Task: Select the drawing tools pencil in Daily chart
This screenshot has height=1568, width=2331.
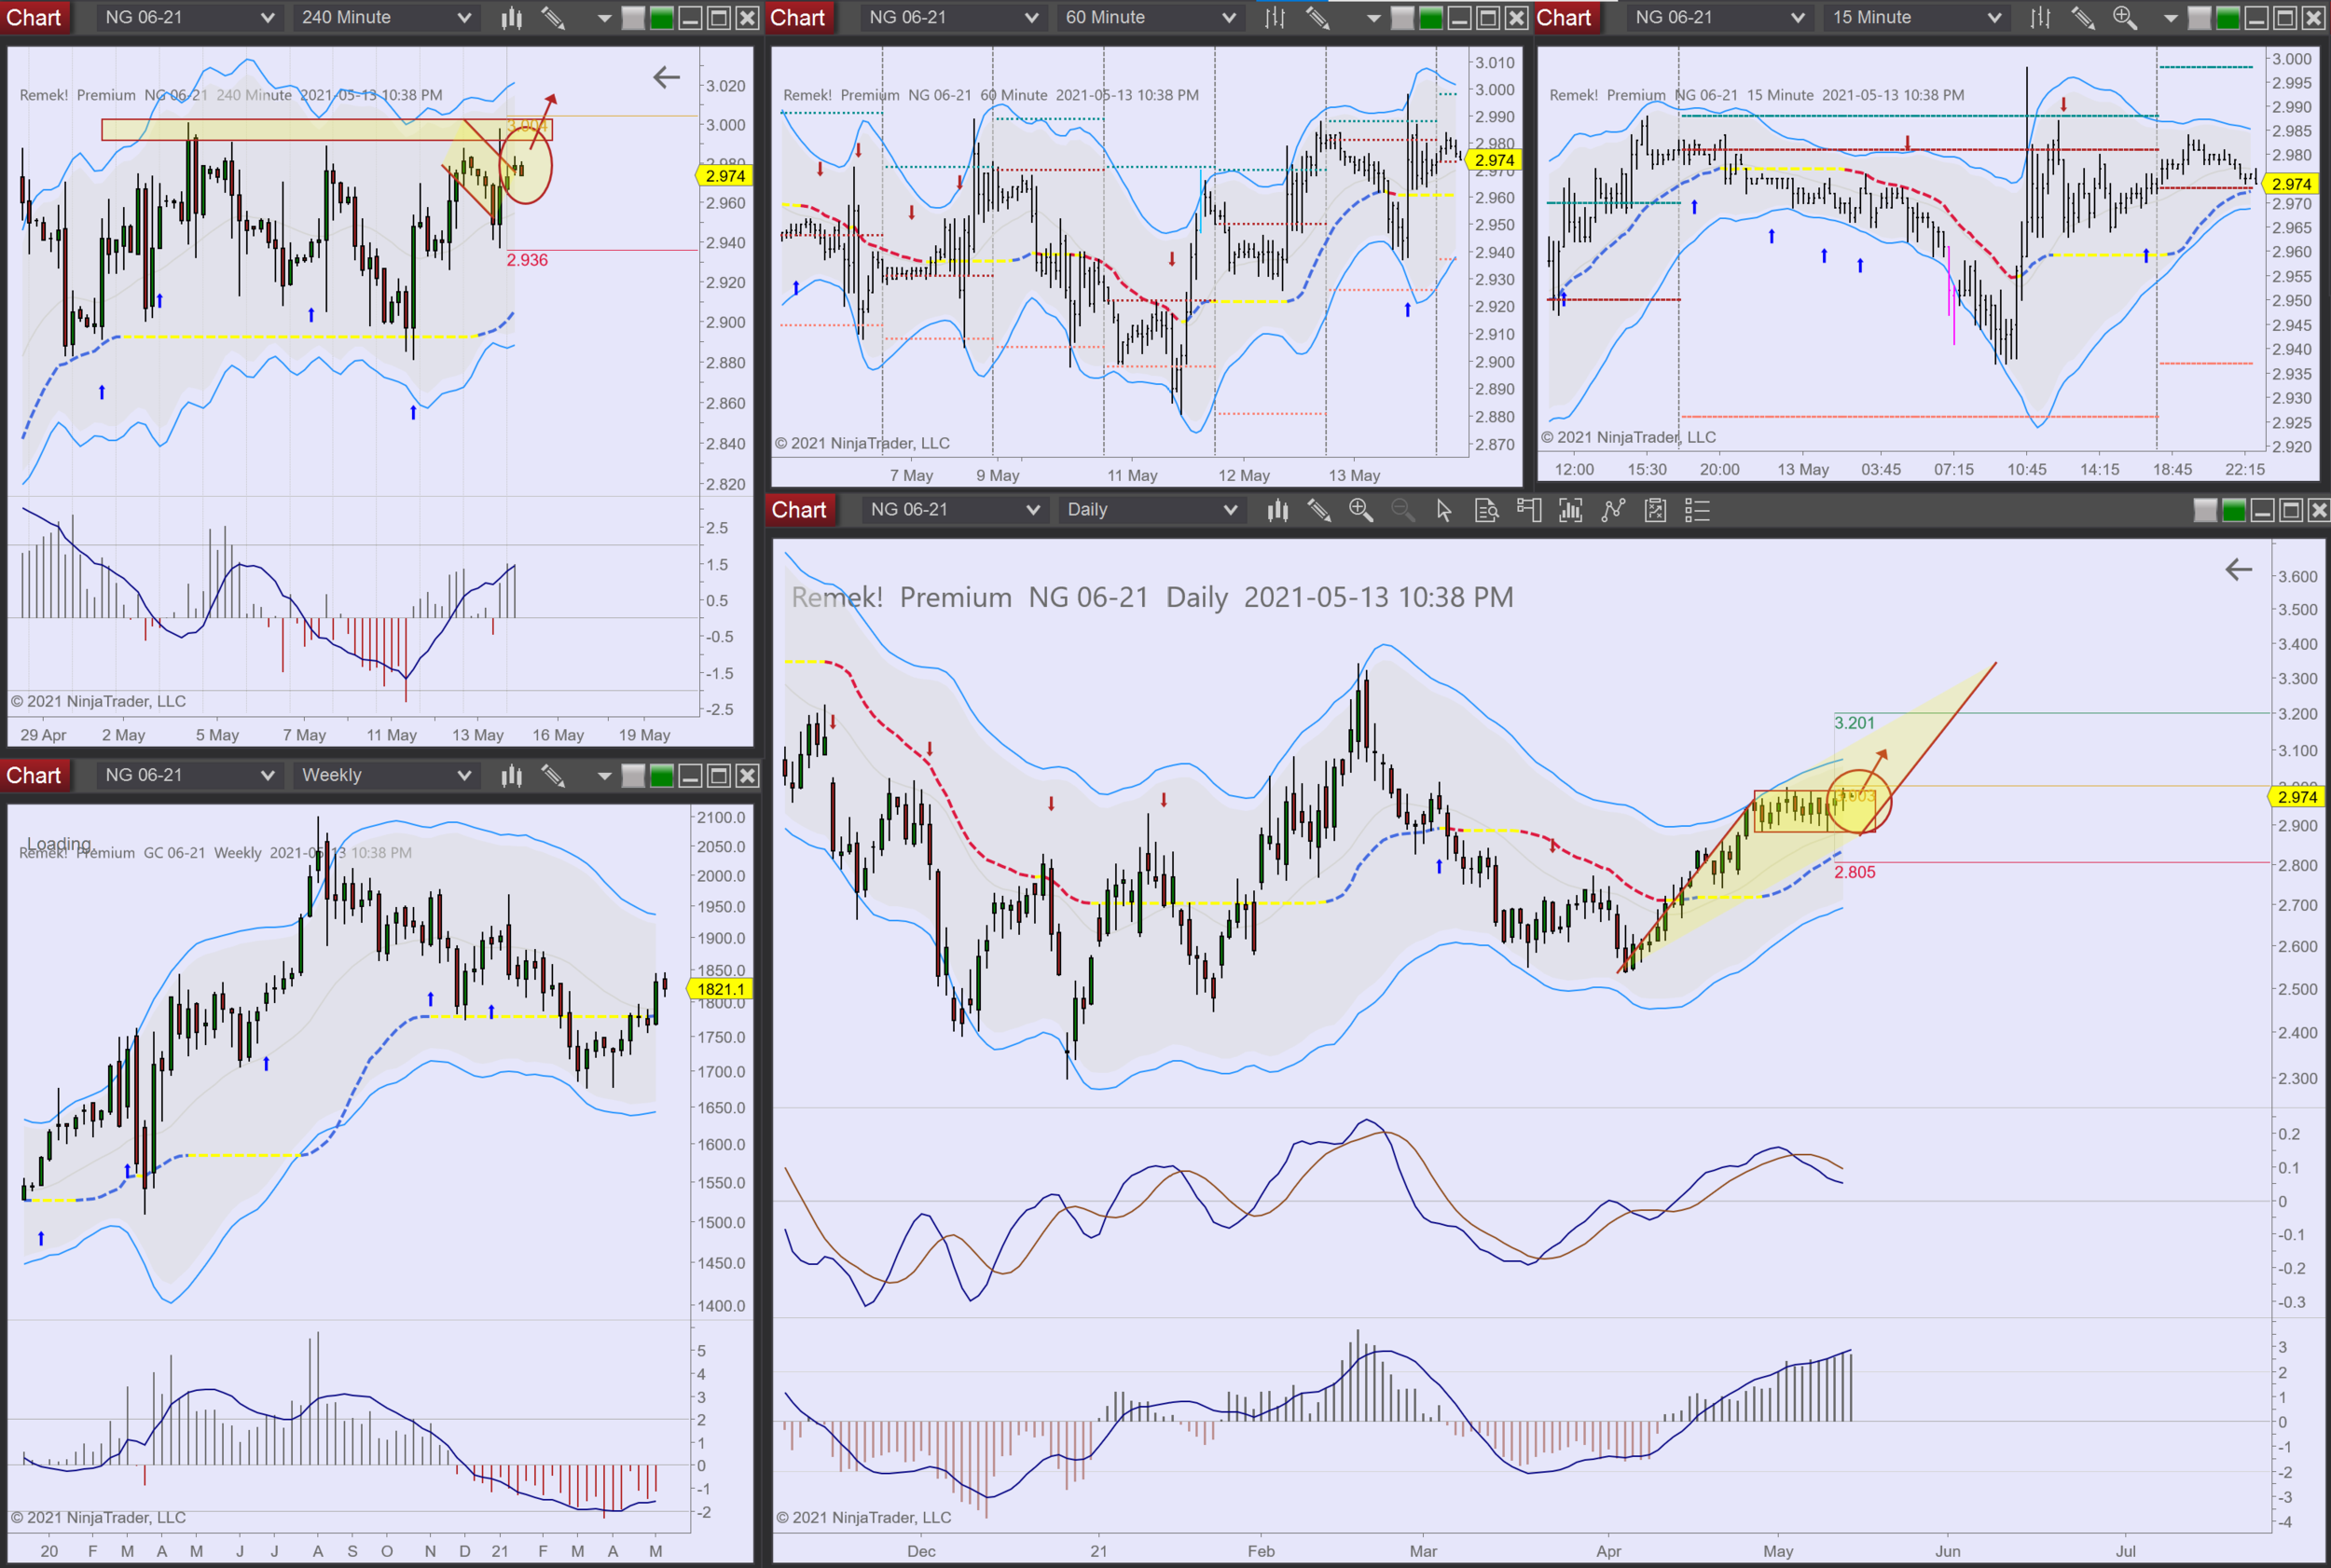Action: coord(1319,510)
